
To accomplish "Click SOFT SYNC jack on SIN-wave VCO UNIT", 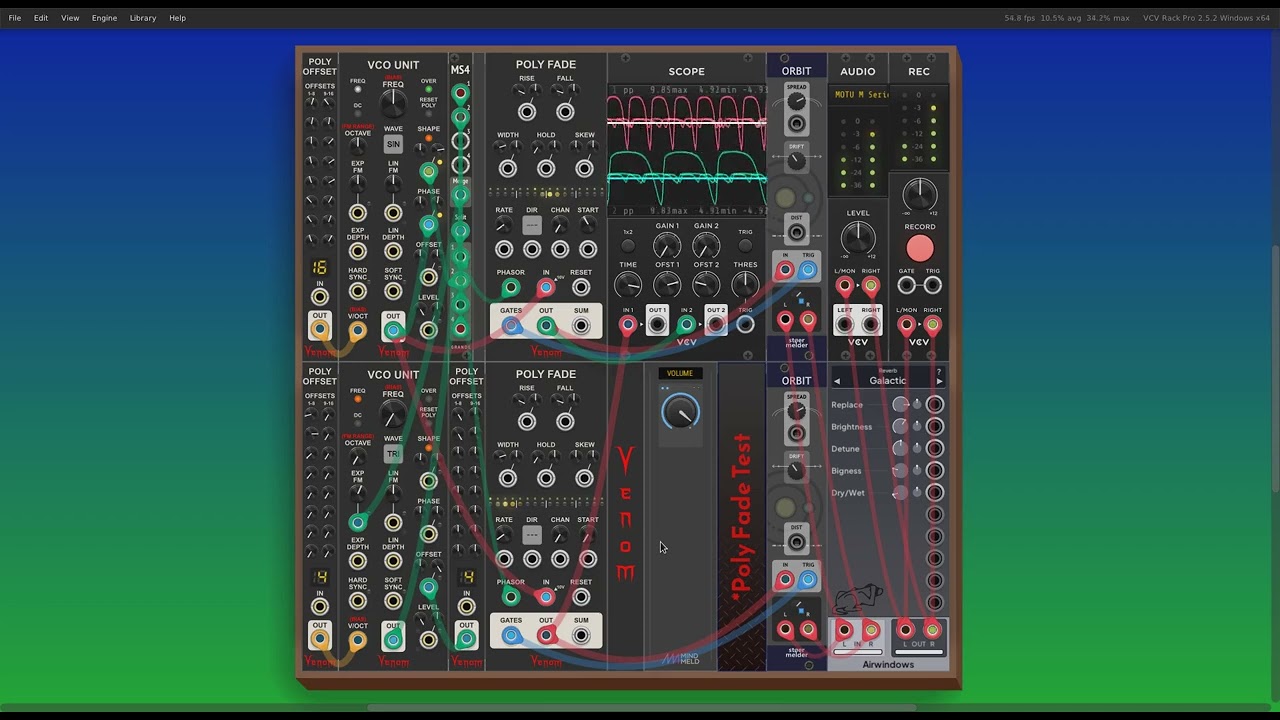I will coord(393,291).
